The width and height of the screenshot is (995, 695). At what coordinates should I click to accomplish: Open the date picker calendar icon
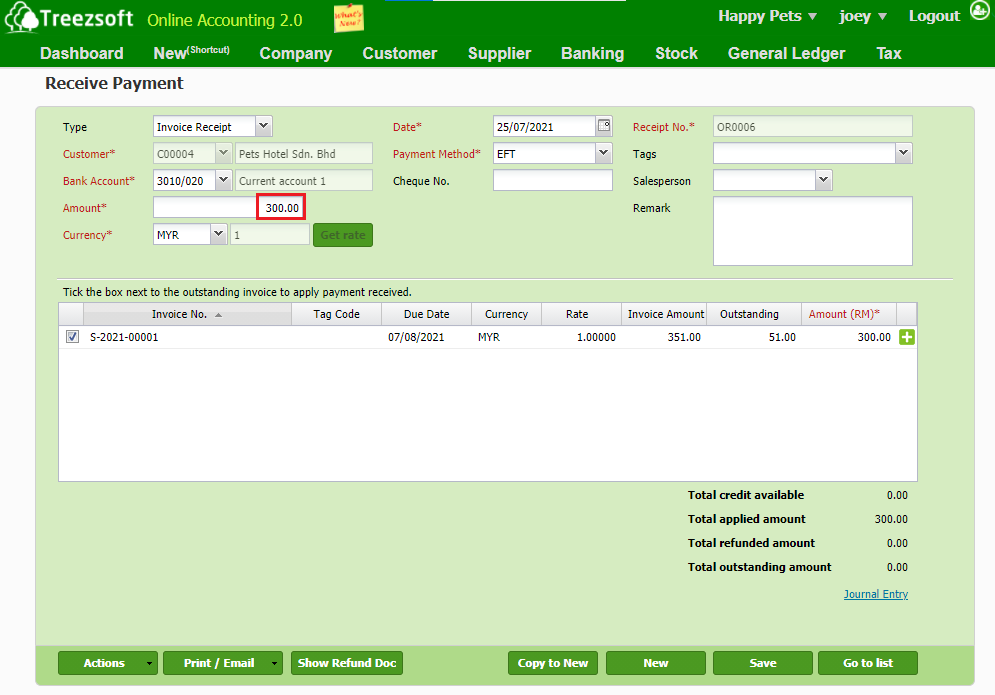(604, 126)
